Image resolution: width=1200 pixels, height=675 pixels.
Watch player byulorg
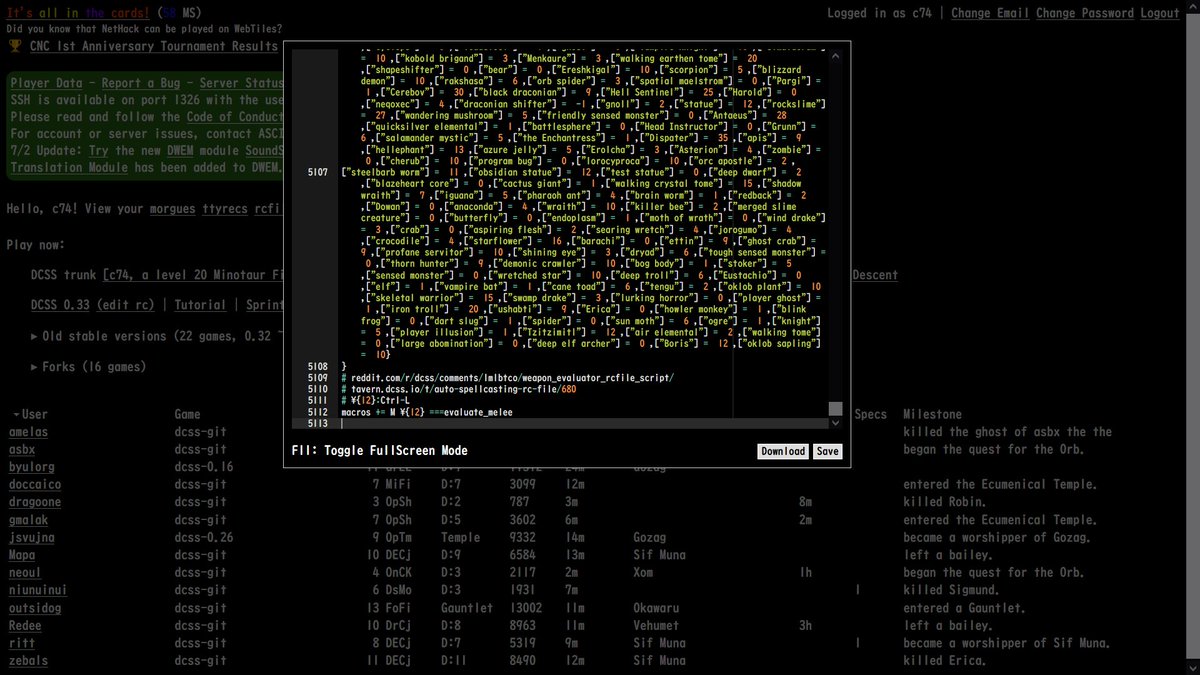pyautogui.click(x=31, y=467)
